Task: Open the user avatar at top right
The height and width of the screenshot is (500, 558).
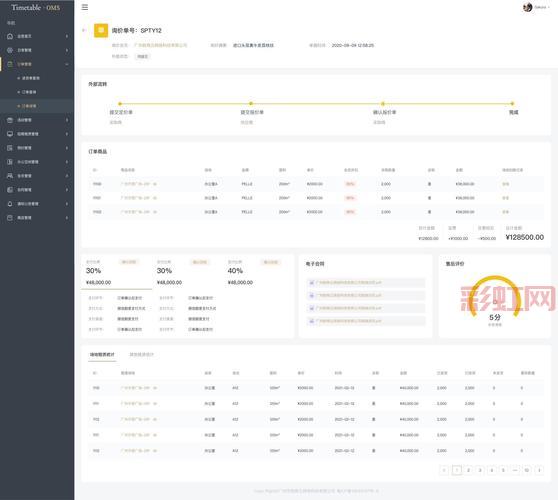Action: click(x=527, y=7)
